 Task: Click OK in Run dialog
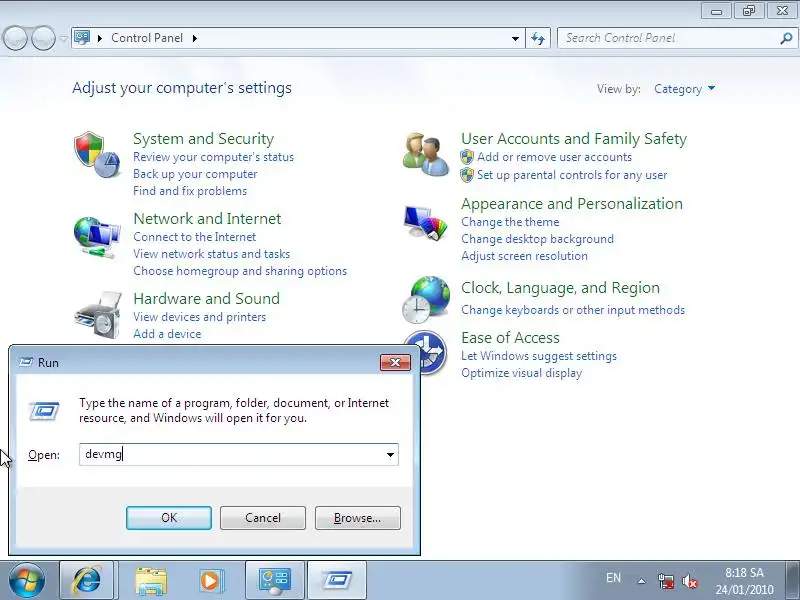169,518
